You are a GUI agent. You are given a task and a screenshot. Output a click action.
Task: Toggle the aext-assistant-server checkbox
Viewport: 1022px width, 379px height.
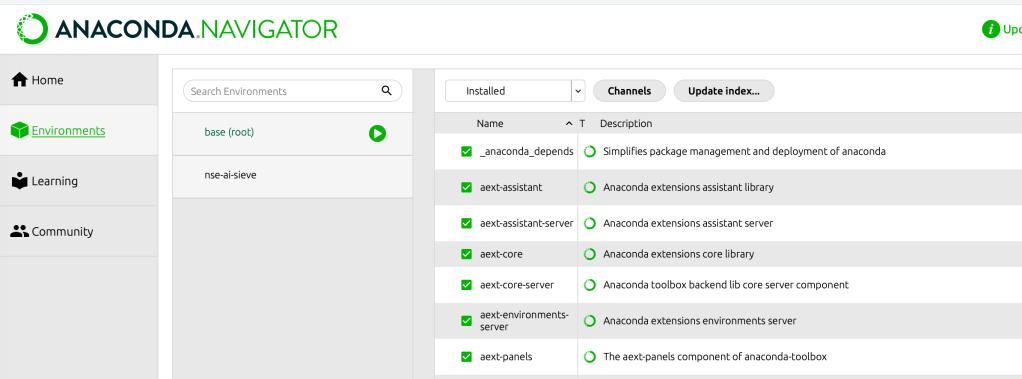[x=466, y=223]
